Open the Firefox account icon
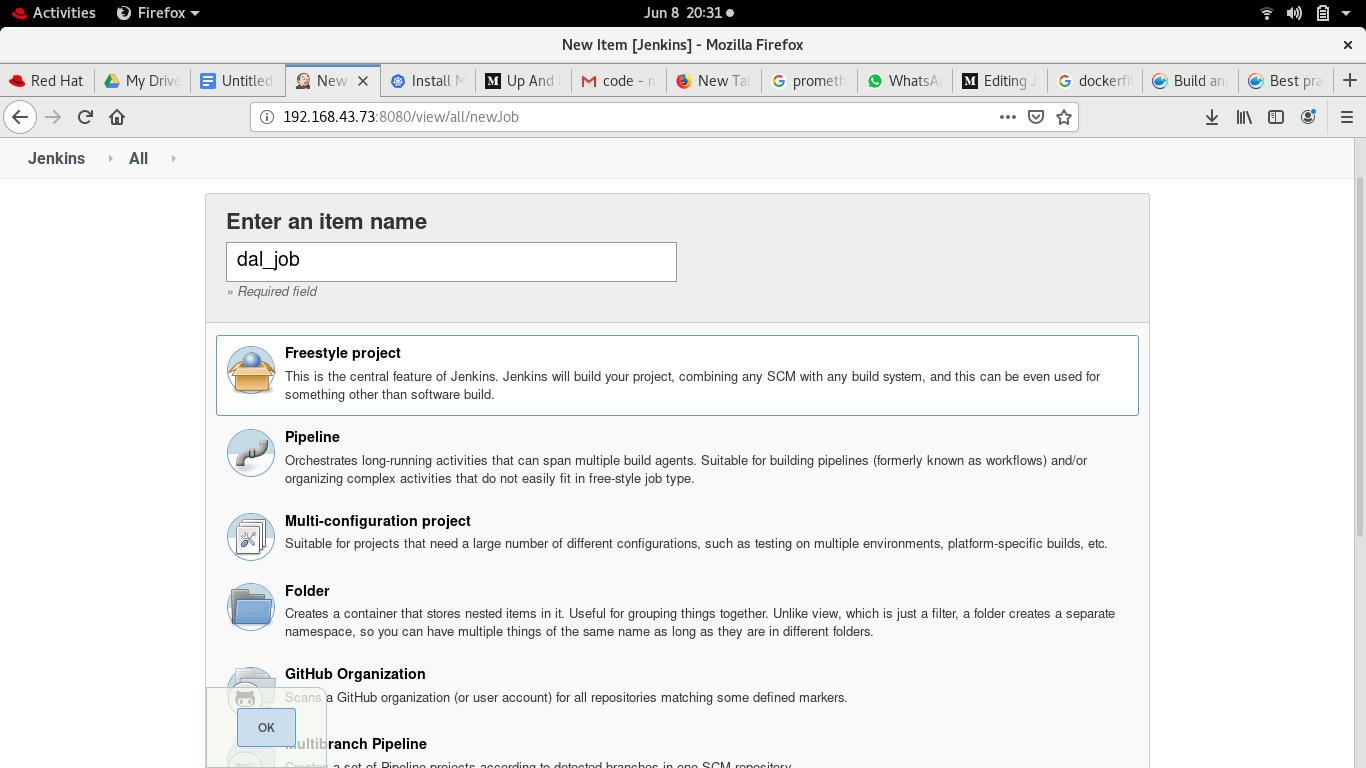 (1308, 117)
